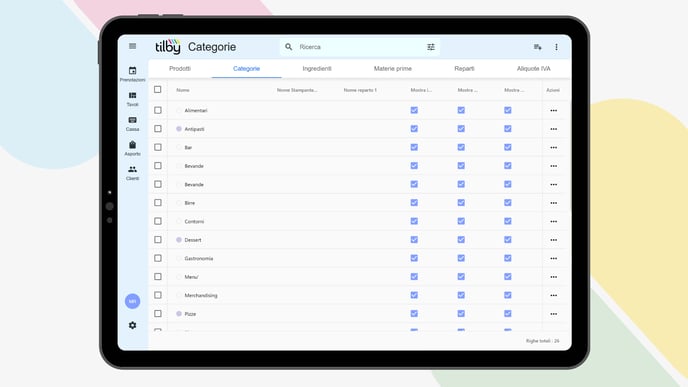Open the vertical three-dot overflow menu
This screenshot has height=387, width=688.
coord(556,47)
